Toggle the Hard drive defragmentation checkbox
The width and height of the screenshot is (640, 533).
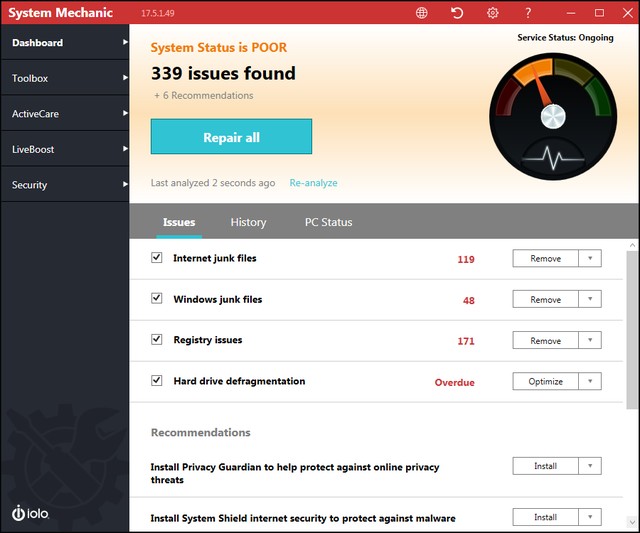click(x=156, y=381)
